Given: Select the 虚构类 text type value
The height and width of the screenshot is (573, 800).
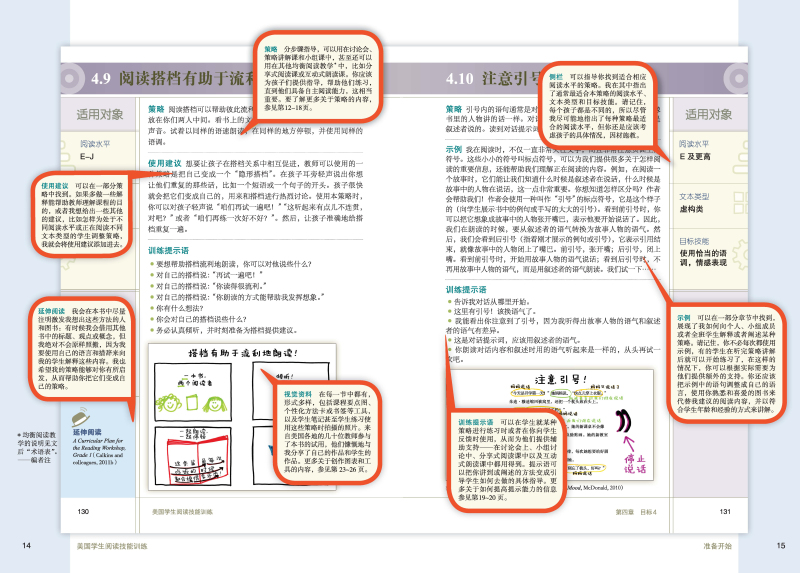Looking at the screenshot, I should 691,209.
